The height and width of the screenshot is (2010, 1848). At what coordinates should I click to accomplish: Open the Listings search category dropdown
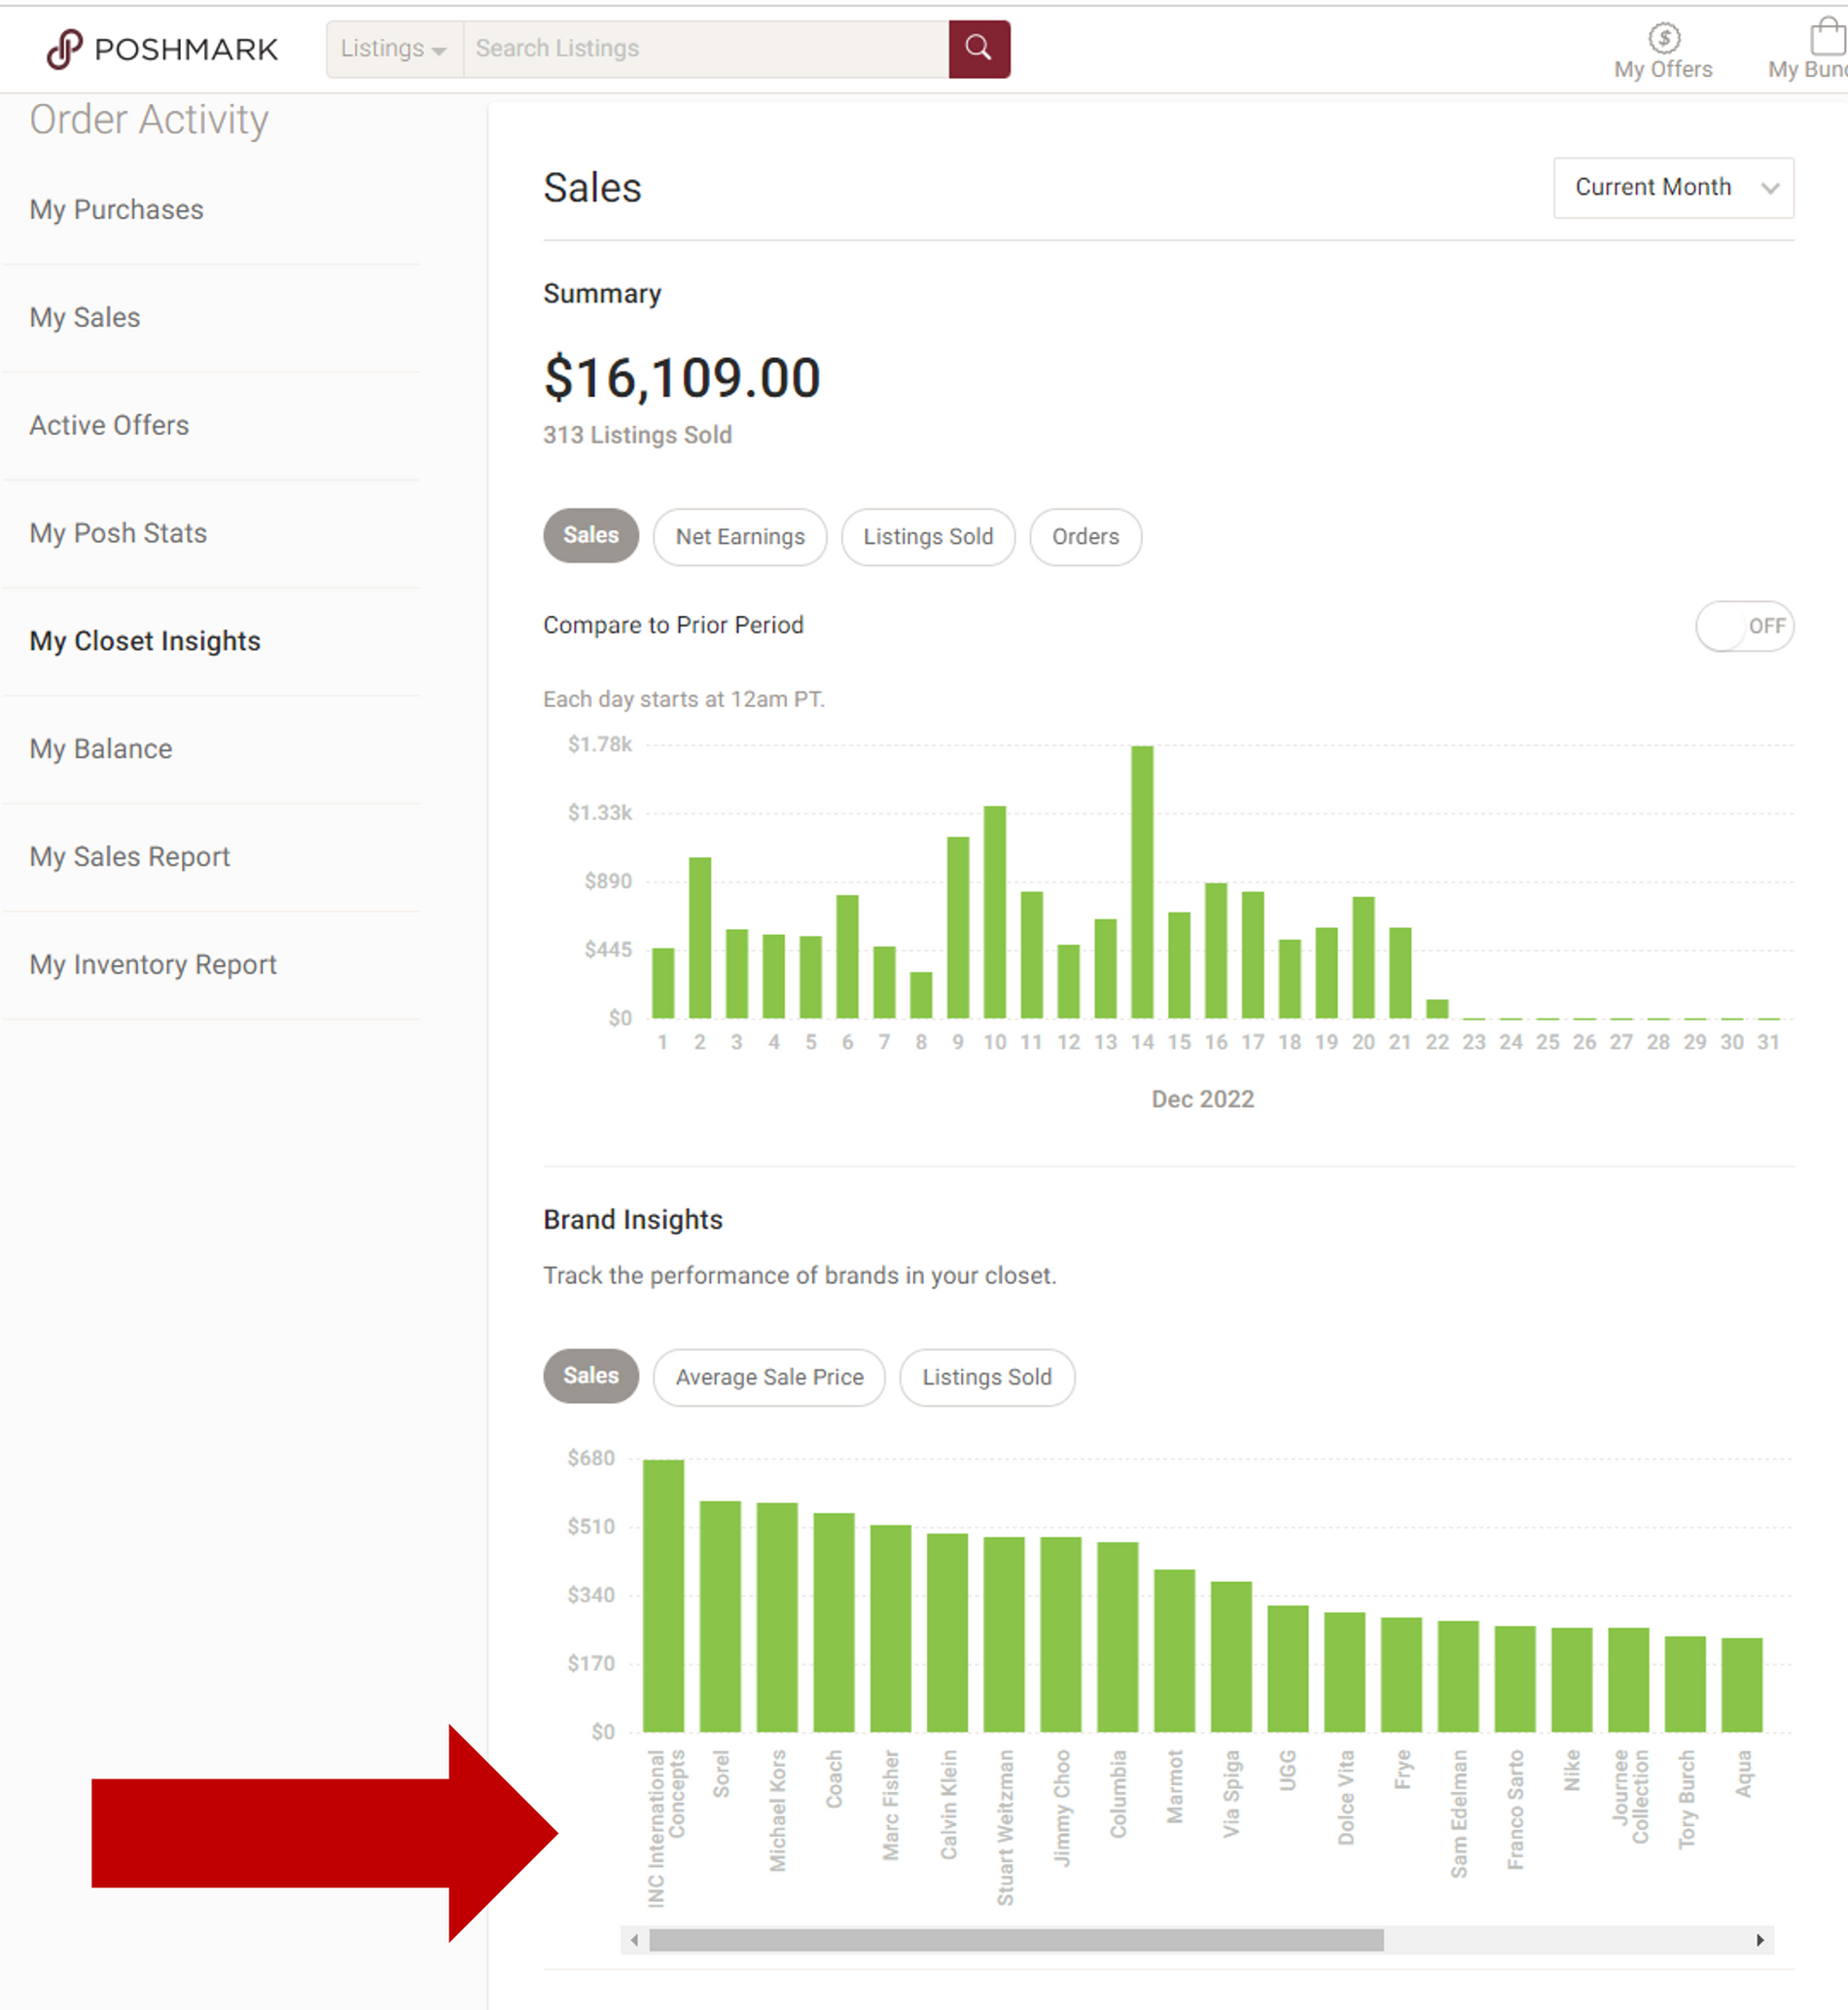coord(394,49)
